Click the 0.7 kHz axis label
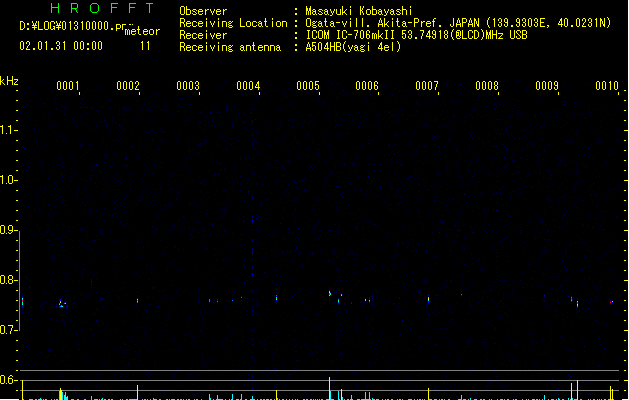Viewport: 629px width, 400px height. [8, 330]
